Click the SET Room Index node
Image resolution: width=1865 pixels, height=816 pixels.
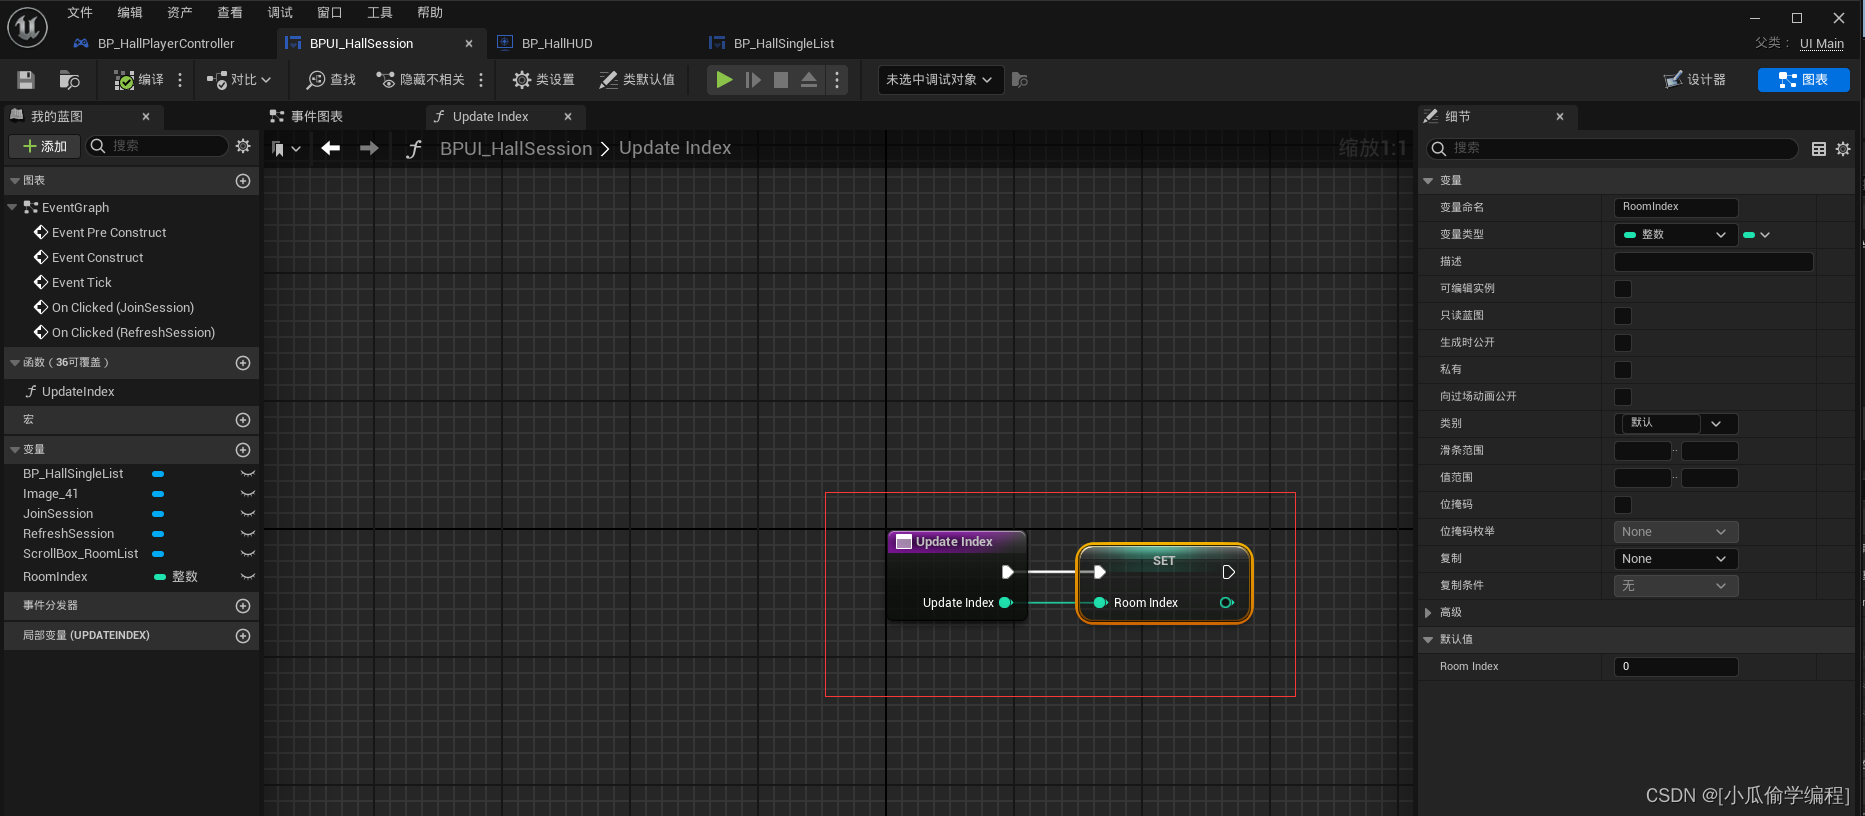tap(1164, 584)
